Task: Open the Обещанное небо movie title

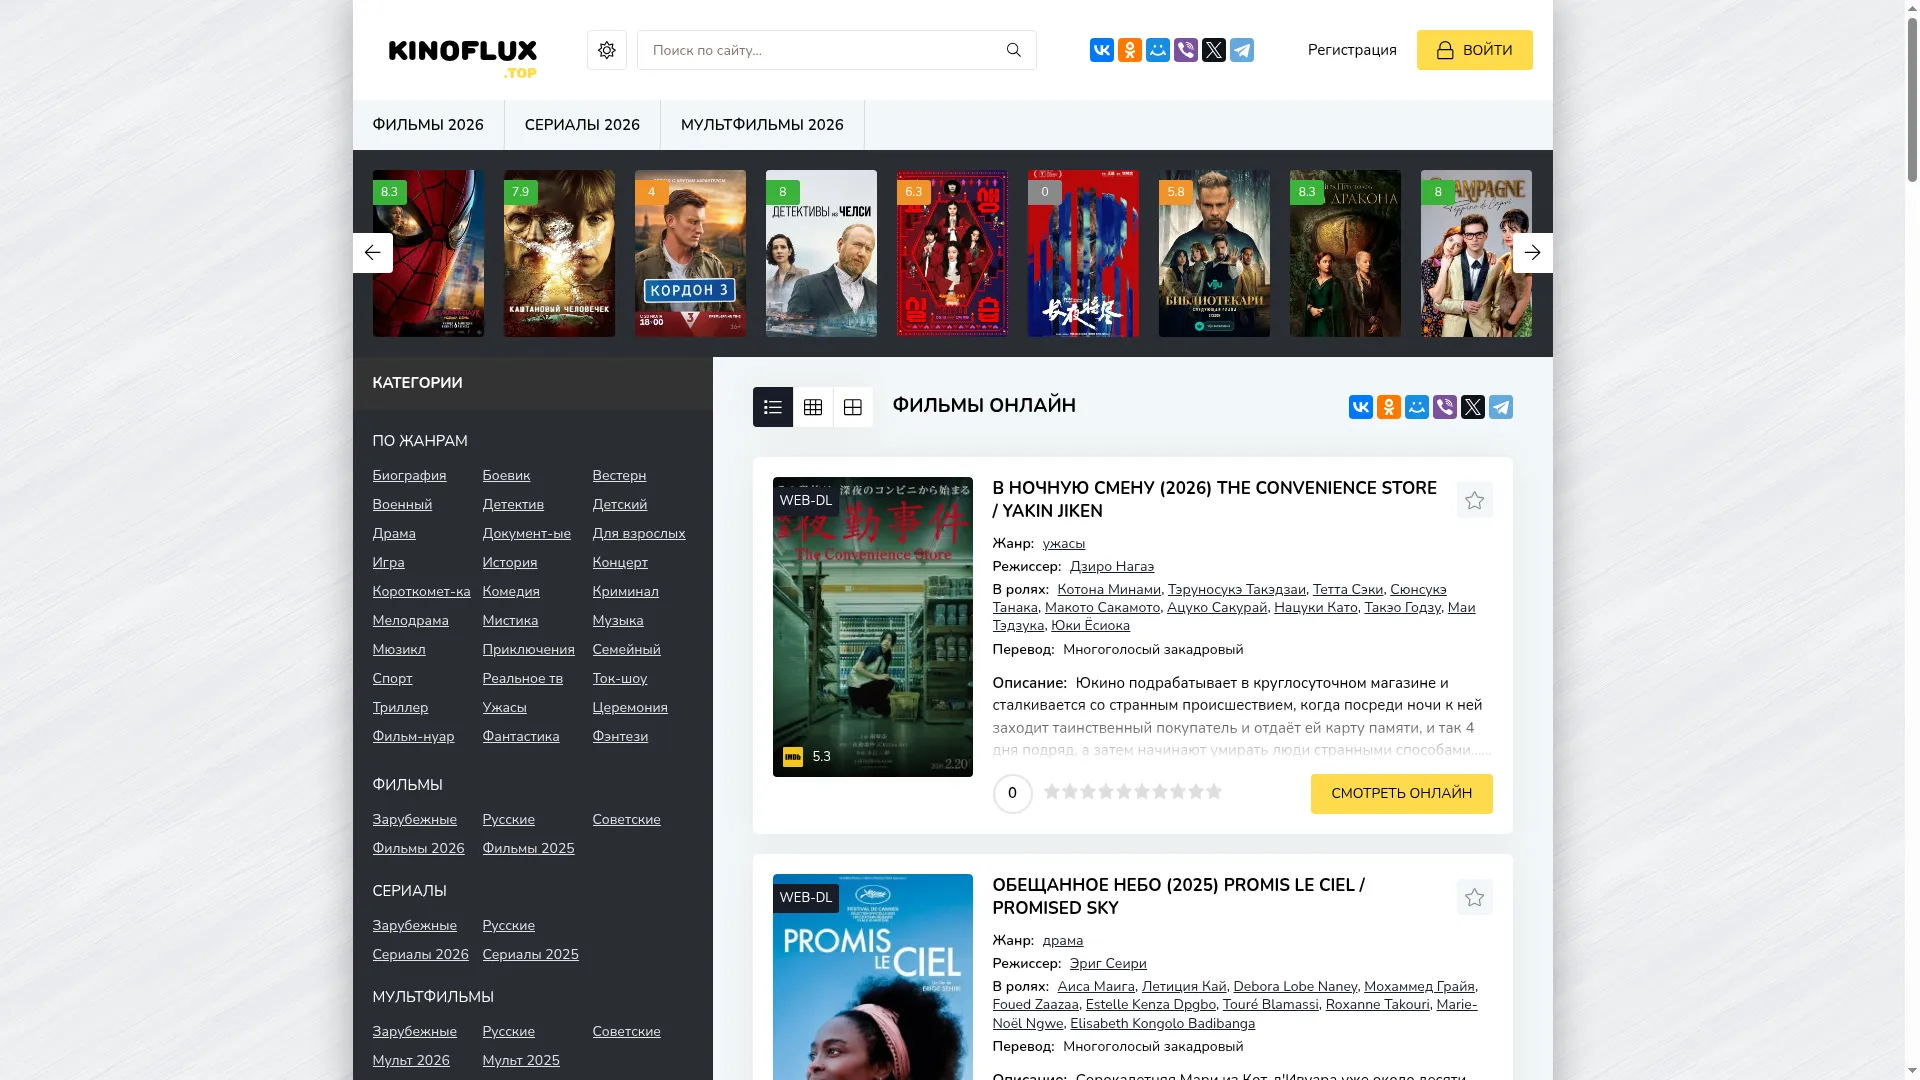Action: [1178, 896]
